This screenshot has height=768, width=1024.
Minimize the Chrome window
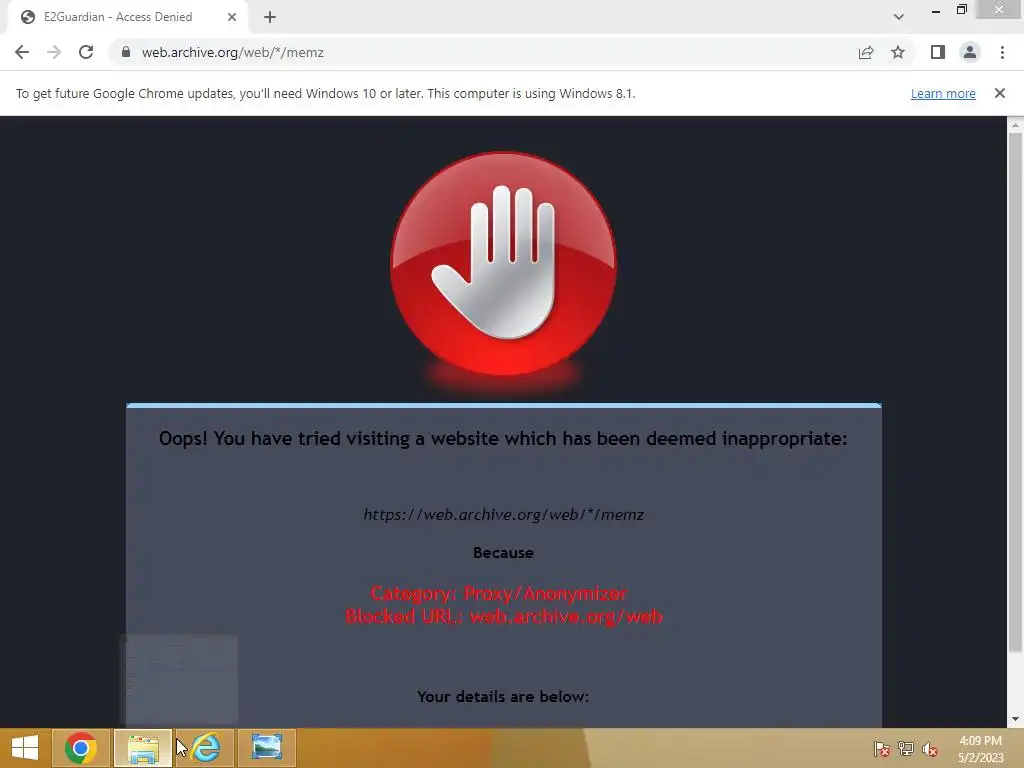[936, 10]
